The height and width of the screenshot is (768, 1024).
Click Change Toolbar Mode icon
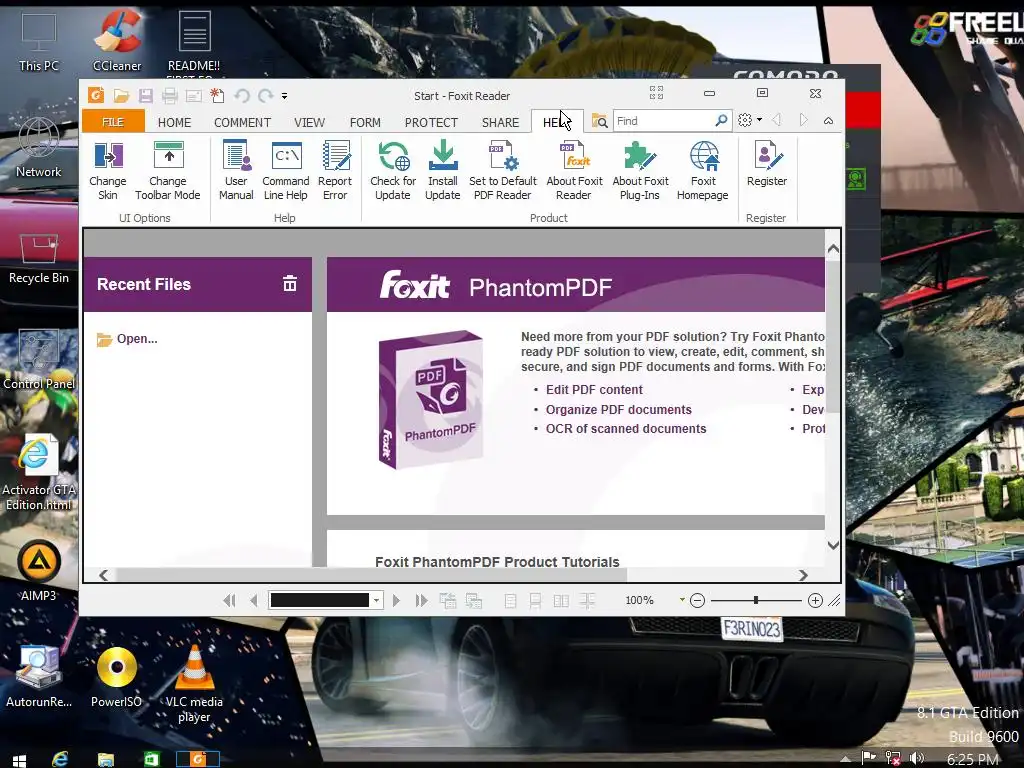pyautogui.click(x=168, y=171)
